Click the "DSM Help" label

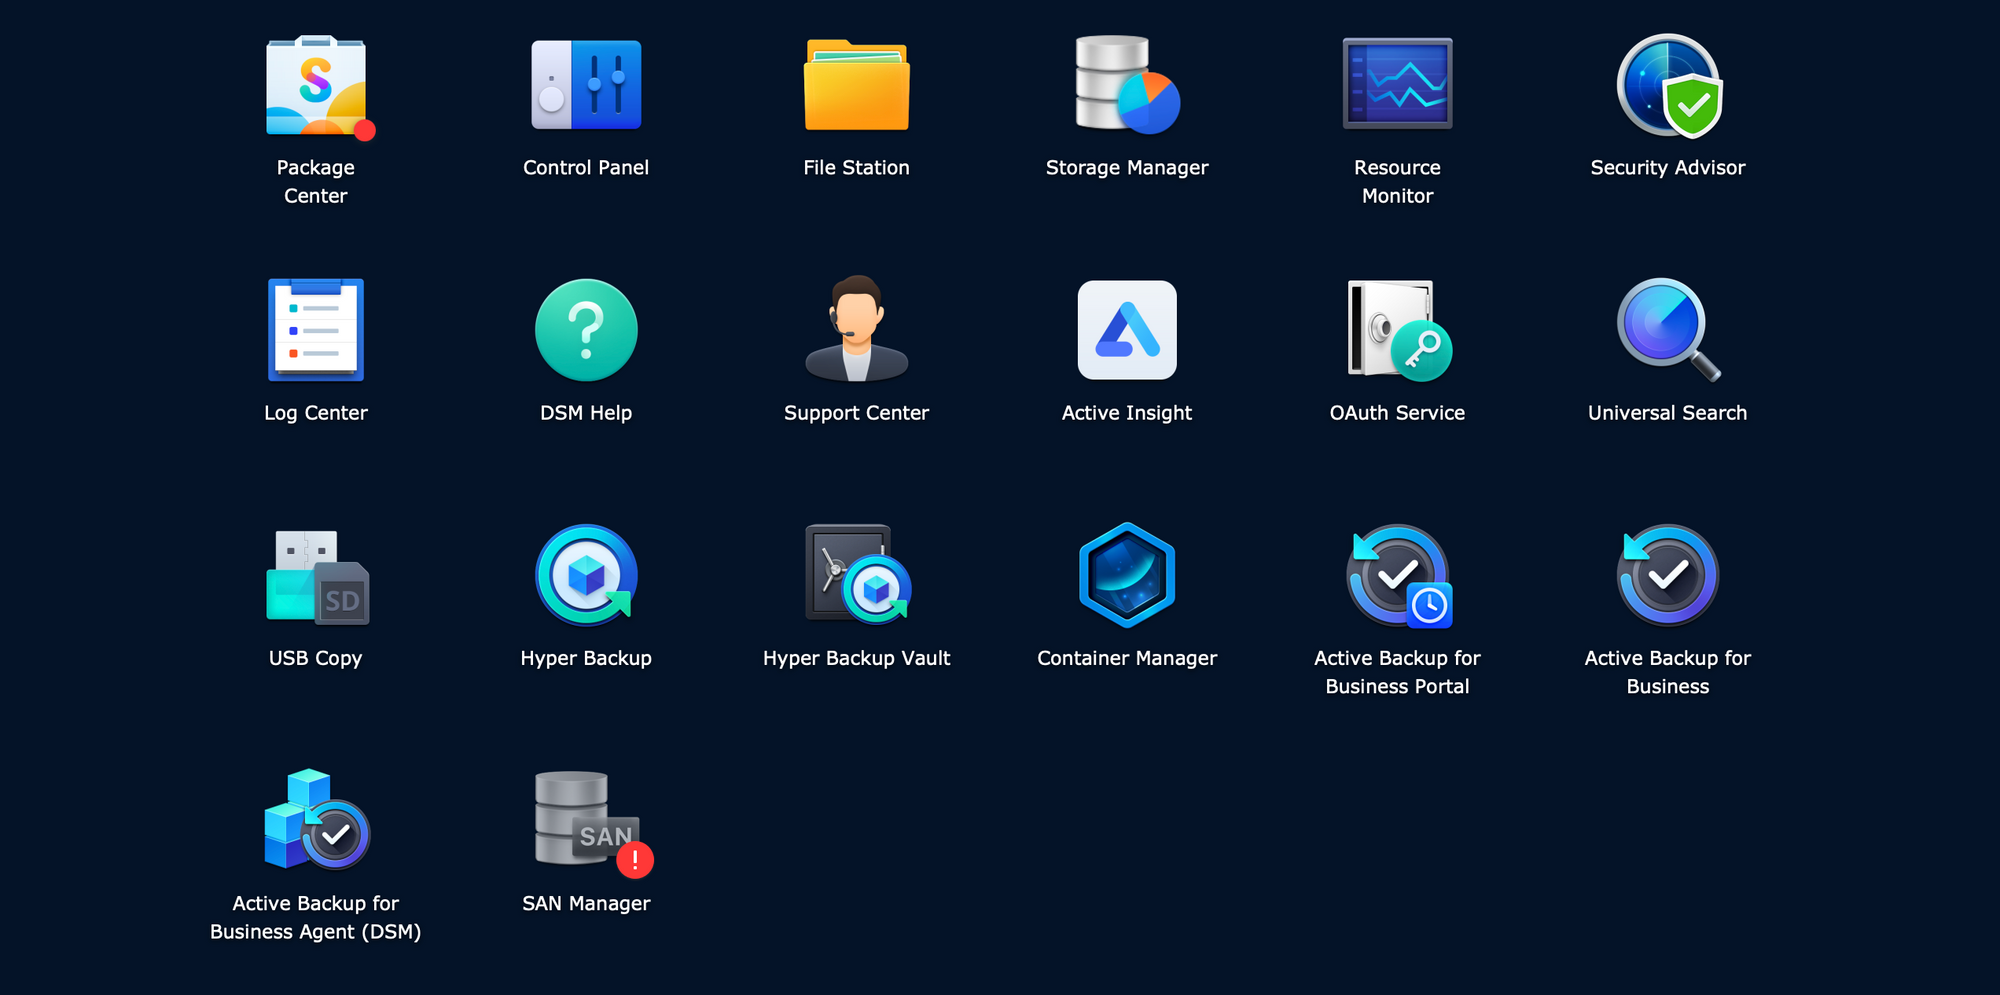coord(586,413)
